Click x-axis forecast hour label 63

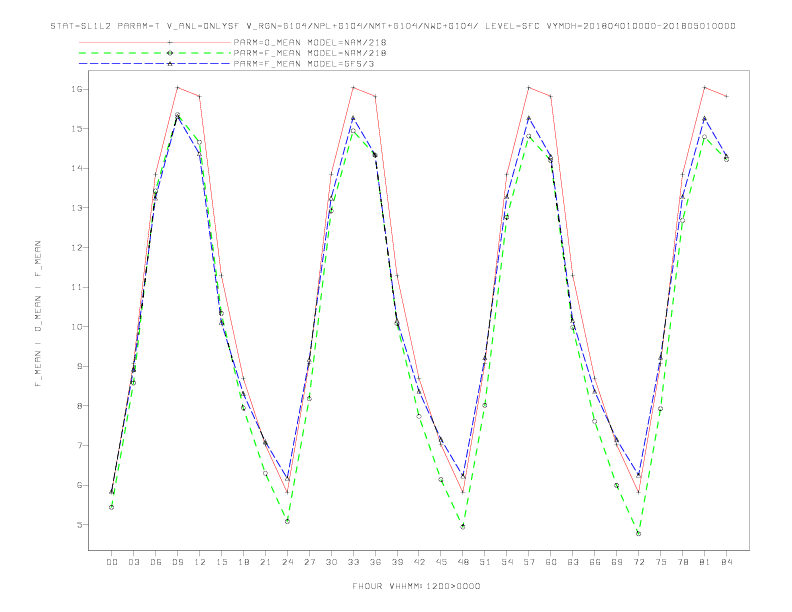click(573, 562)
